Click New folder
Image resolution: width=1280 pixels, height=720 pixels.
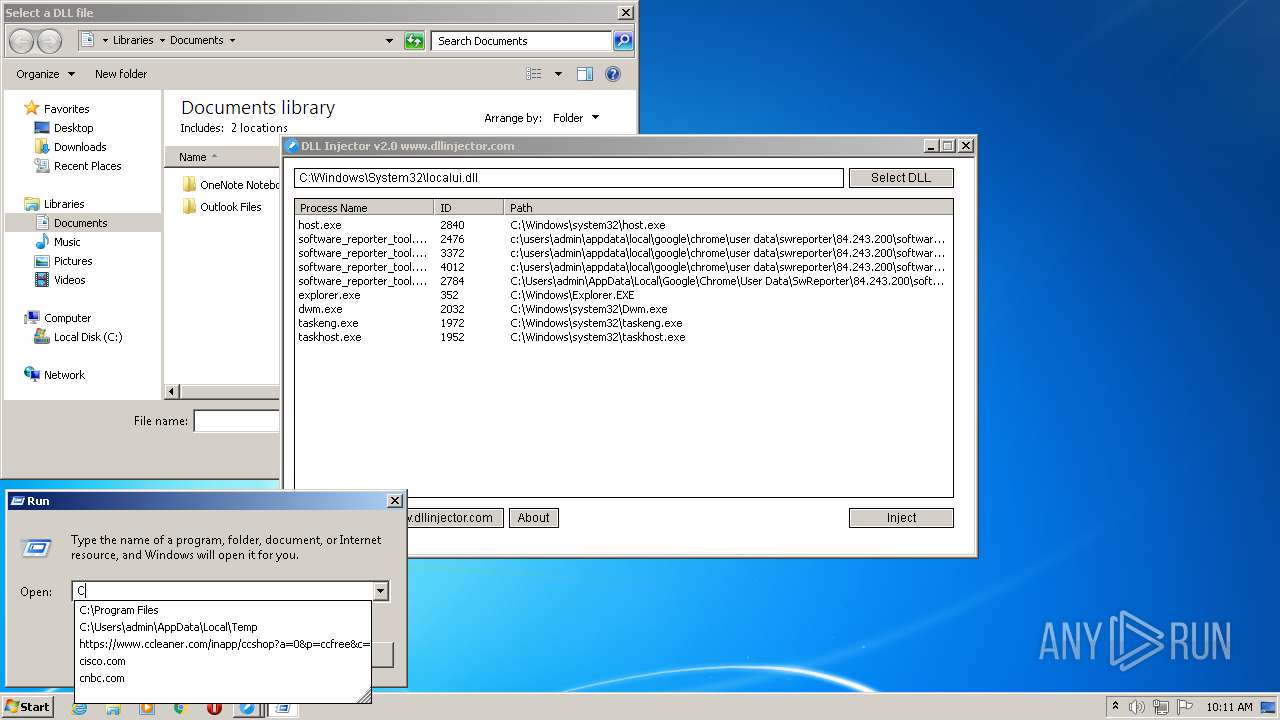tap(121, 74)
